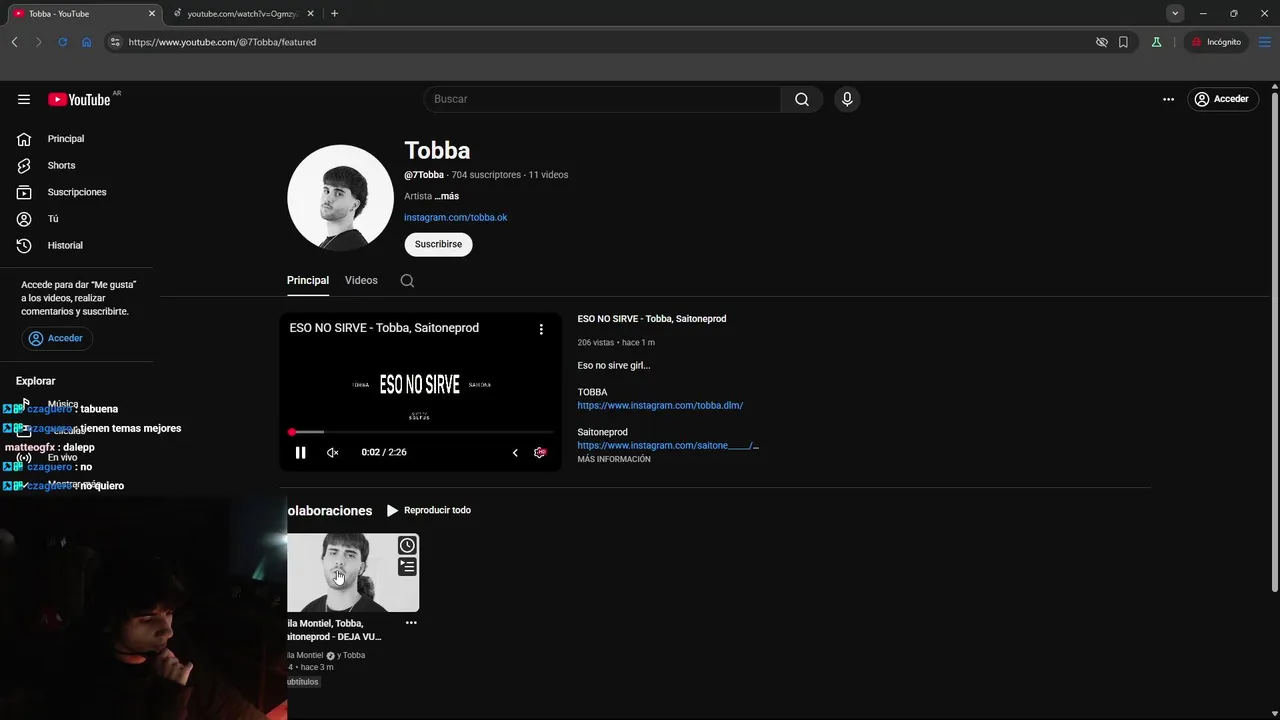Click the search magnifier button
Viewport: 1280px width, 720px height.
[802, 99]
